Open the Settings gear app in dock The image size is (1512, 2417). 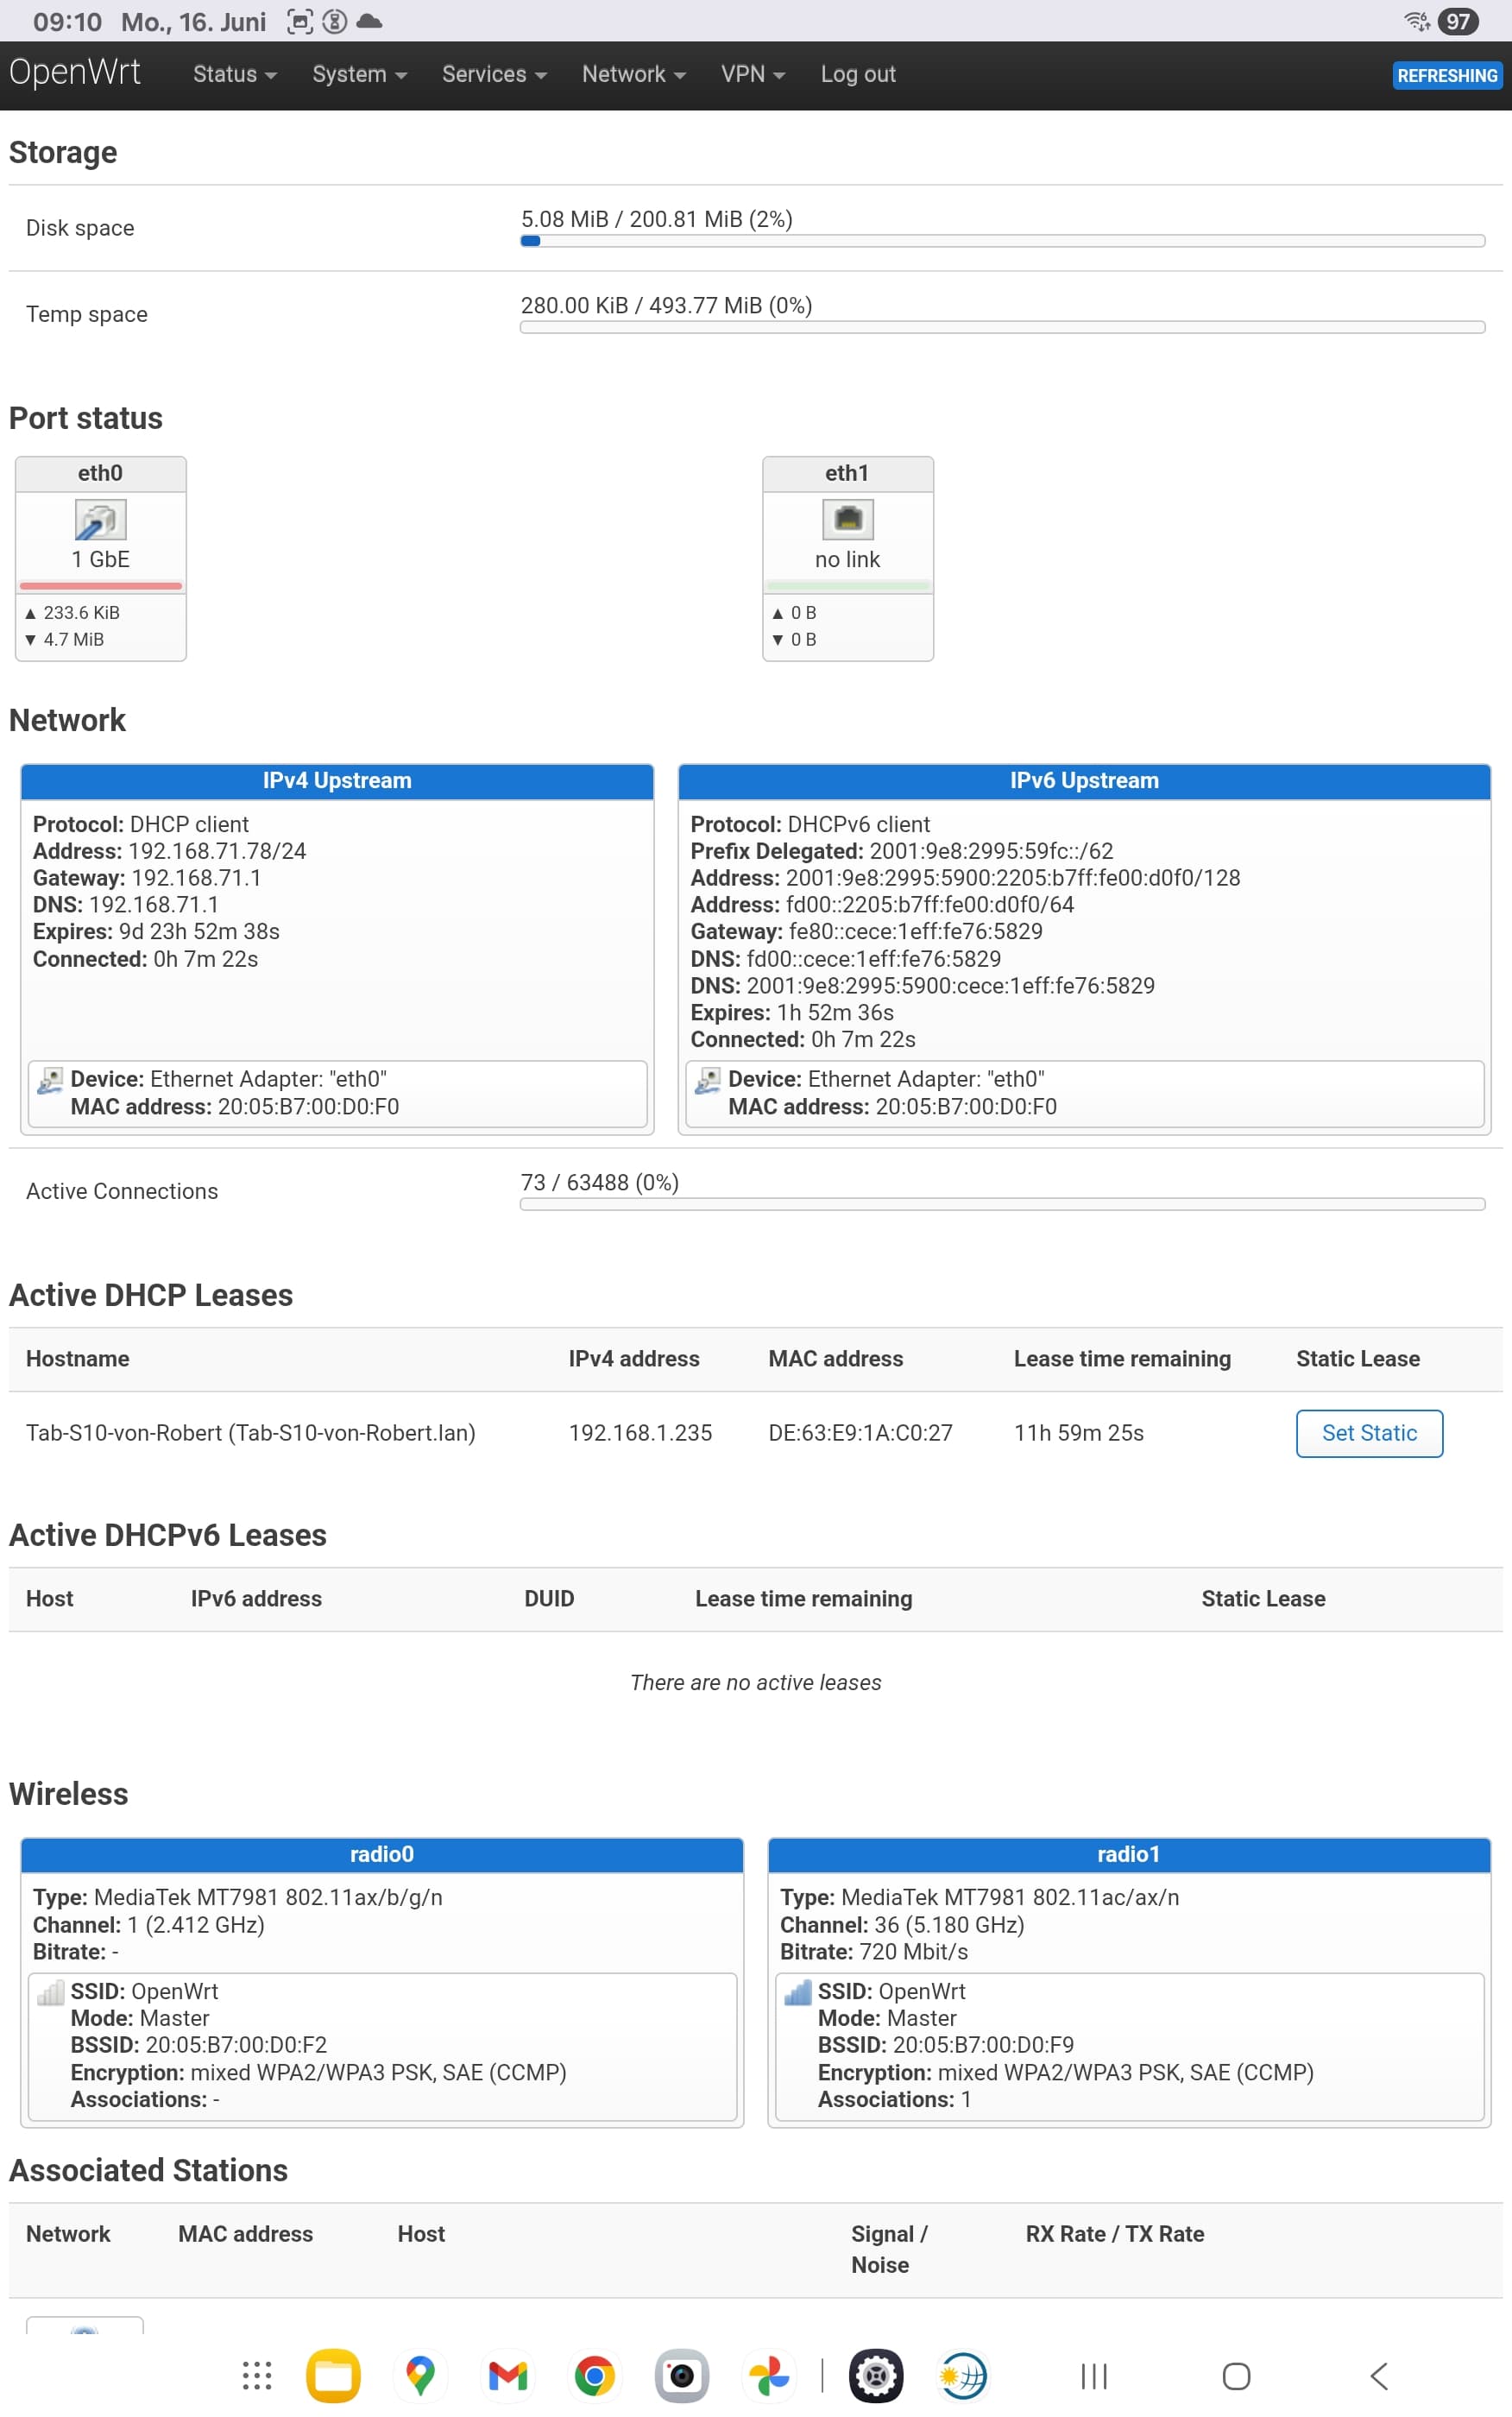[x=875, y=2375]
